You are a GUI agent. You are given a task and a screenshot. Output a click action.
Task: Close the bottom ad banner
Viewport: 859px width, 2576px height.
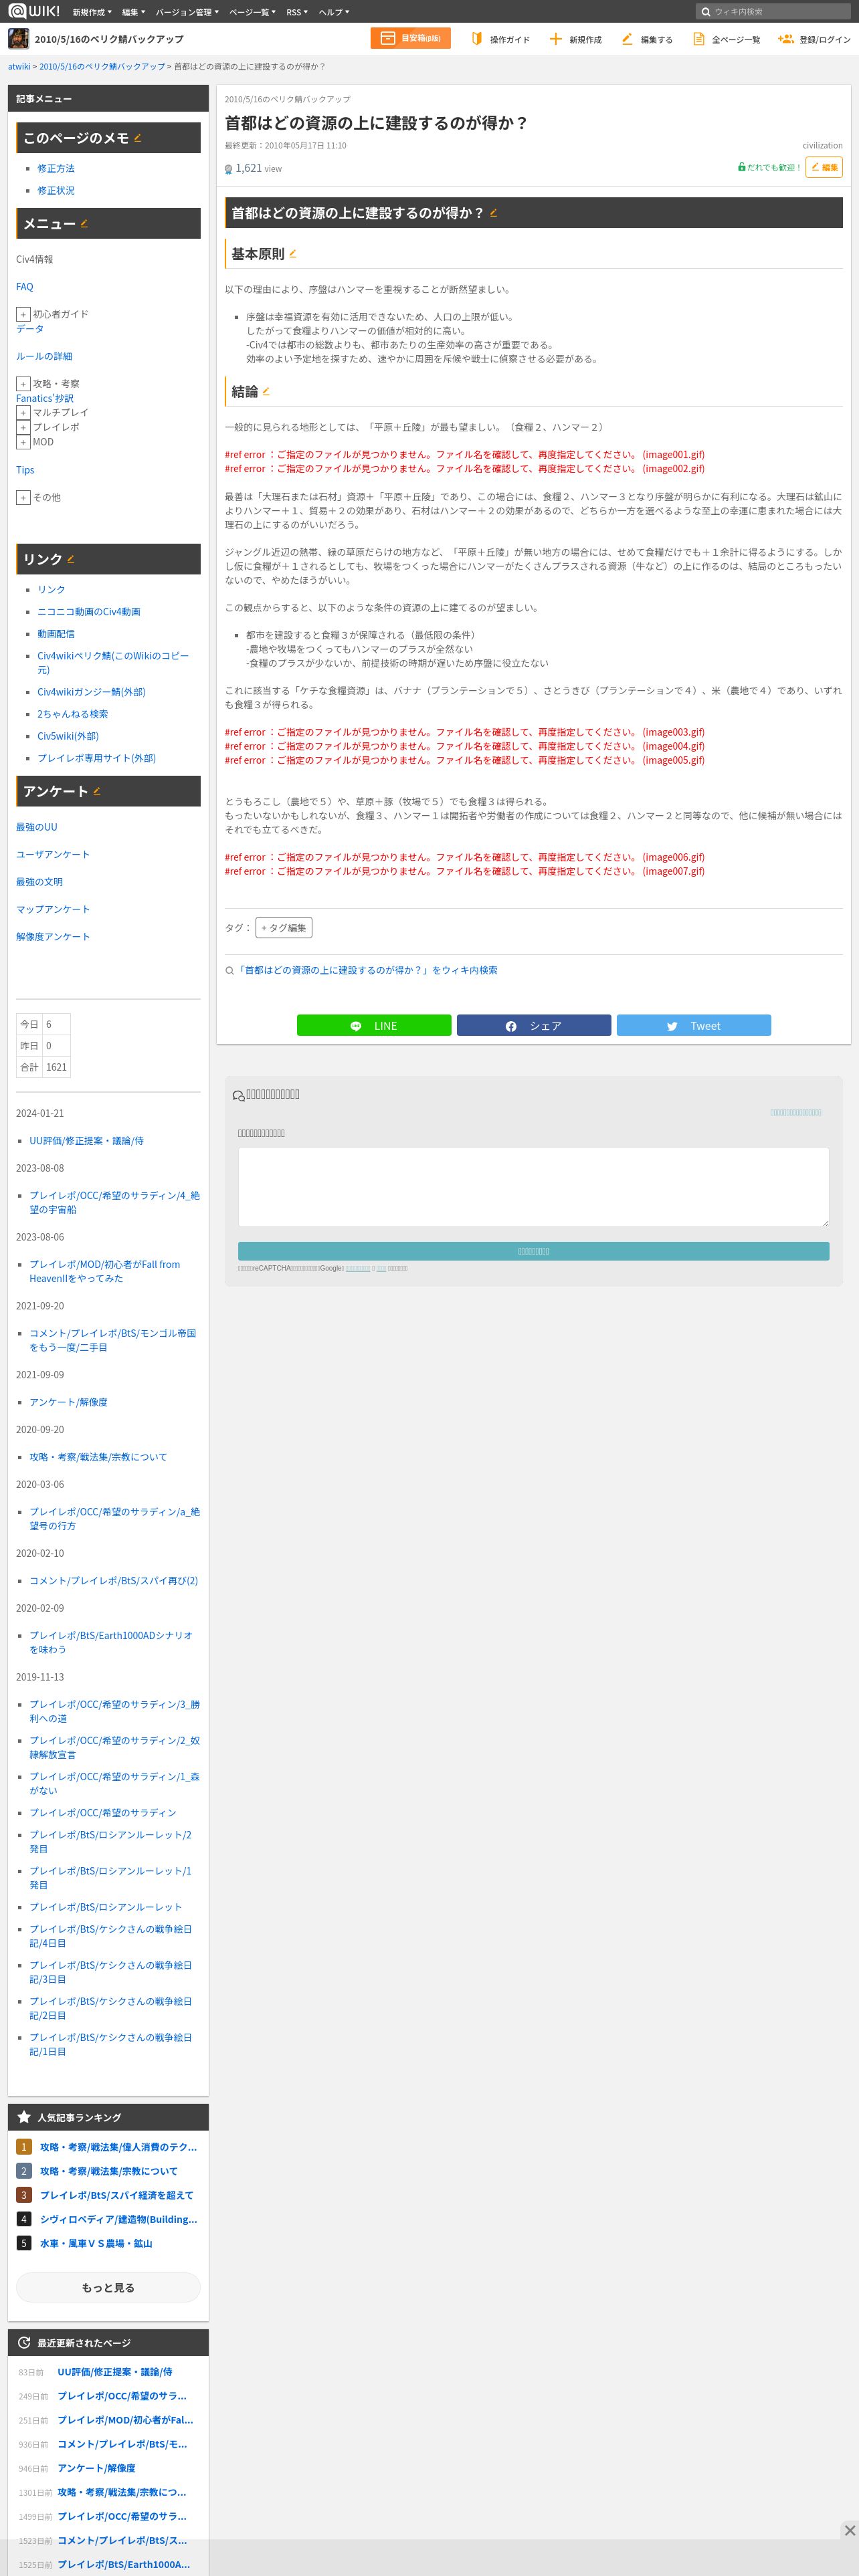click(849, 2530)
